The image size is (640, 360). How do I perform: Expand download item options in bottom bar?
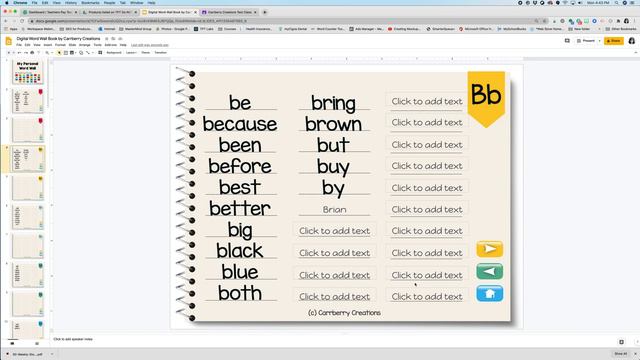[52, 354]
